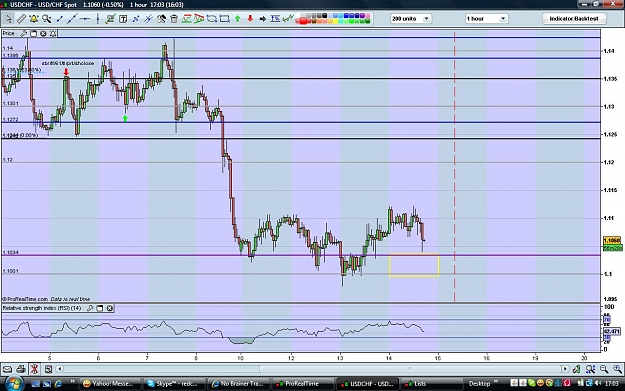Select the long trend line tool
625x391 pixels.
(72, 18)
